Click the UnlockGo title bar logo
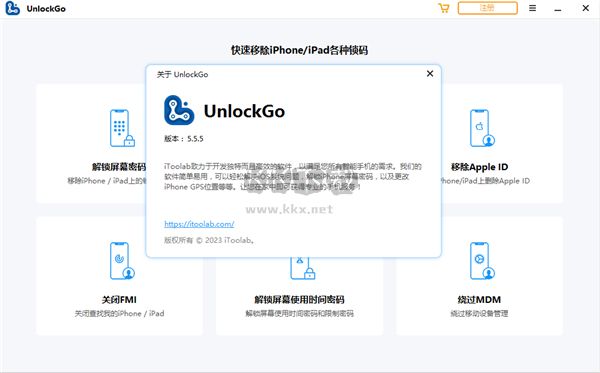The width and height of the screenshot is (600, 373). click(12, 8)
